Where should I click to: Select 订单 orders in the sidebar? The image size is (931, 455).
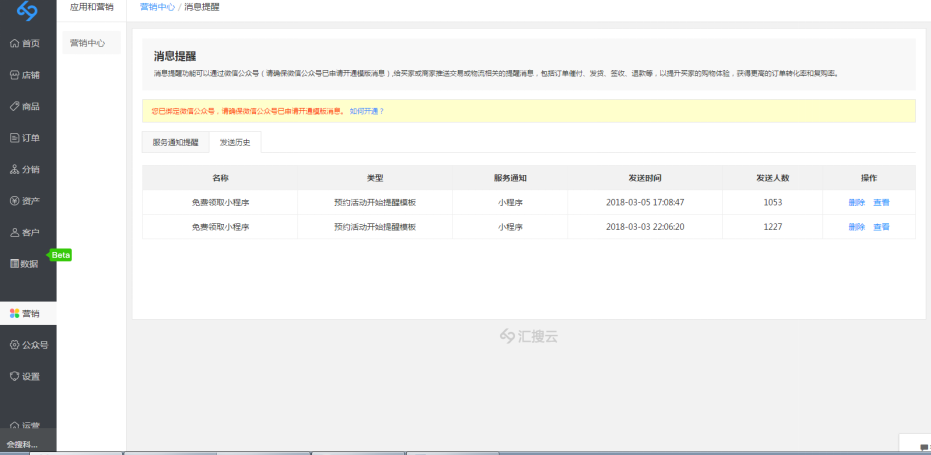point(26,138)
